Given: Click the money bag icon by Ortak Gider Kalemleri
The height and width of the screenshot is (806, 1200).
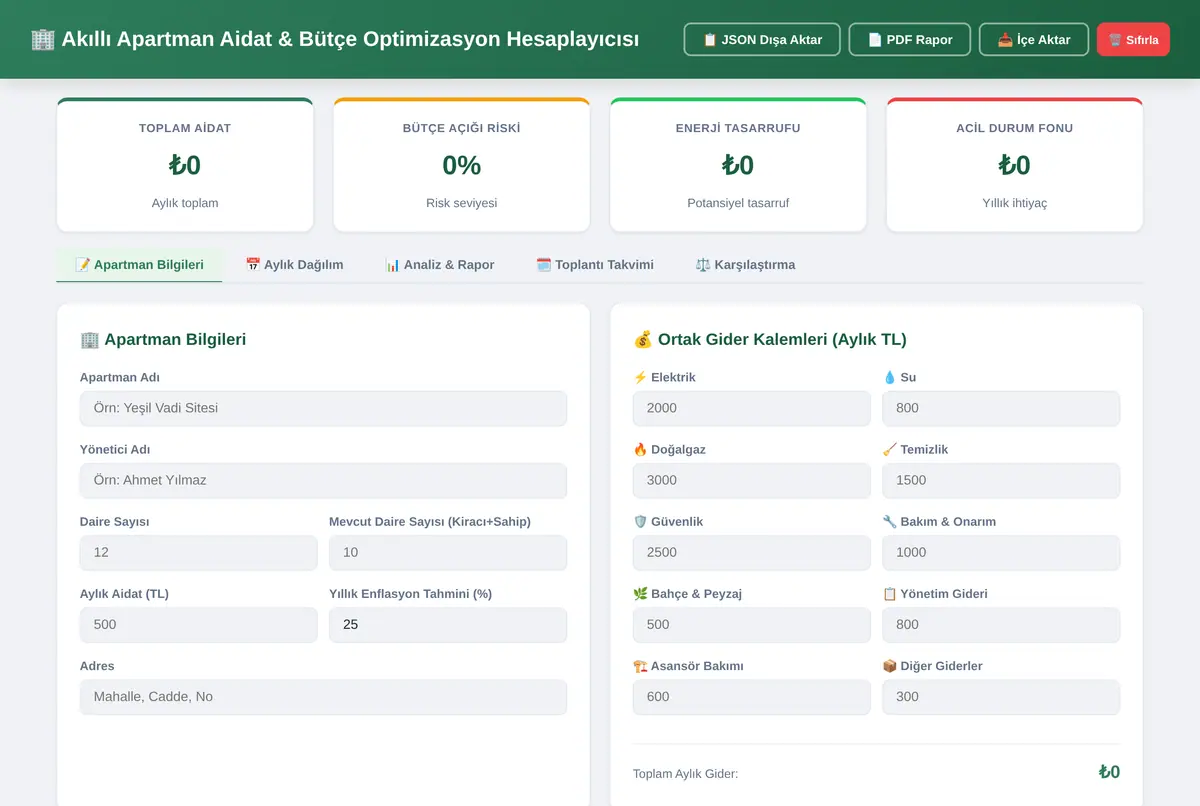Looking at the screenshot, I should [643, 339].
